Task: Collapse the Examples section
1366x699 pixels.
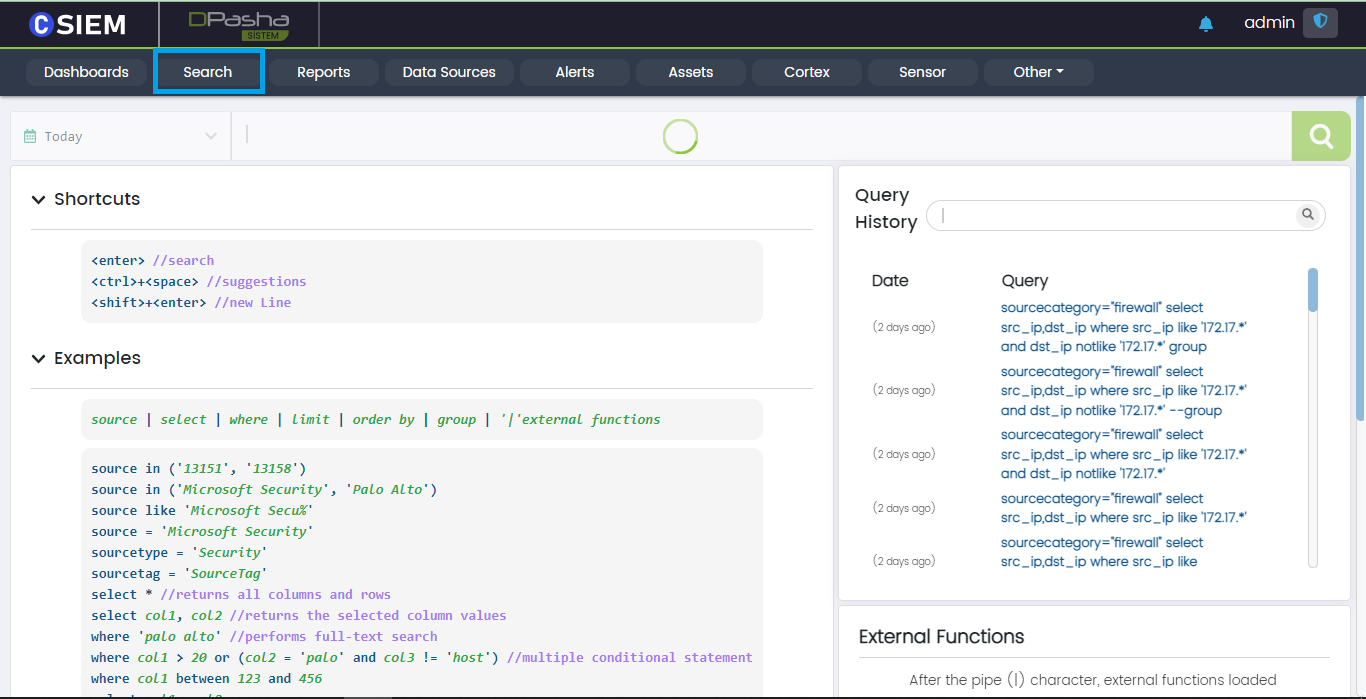Action: pyautogui.click(x=39, y=359)
